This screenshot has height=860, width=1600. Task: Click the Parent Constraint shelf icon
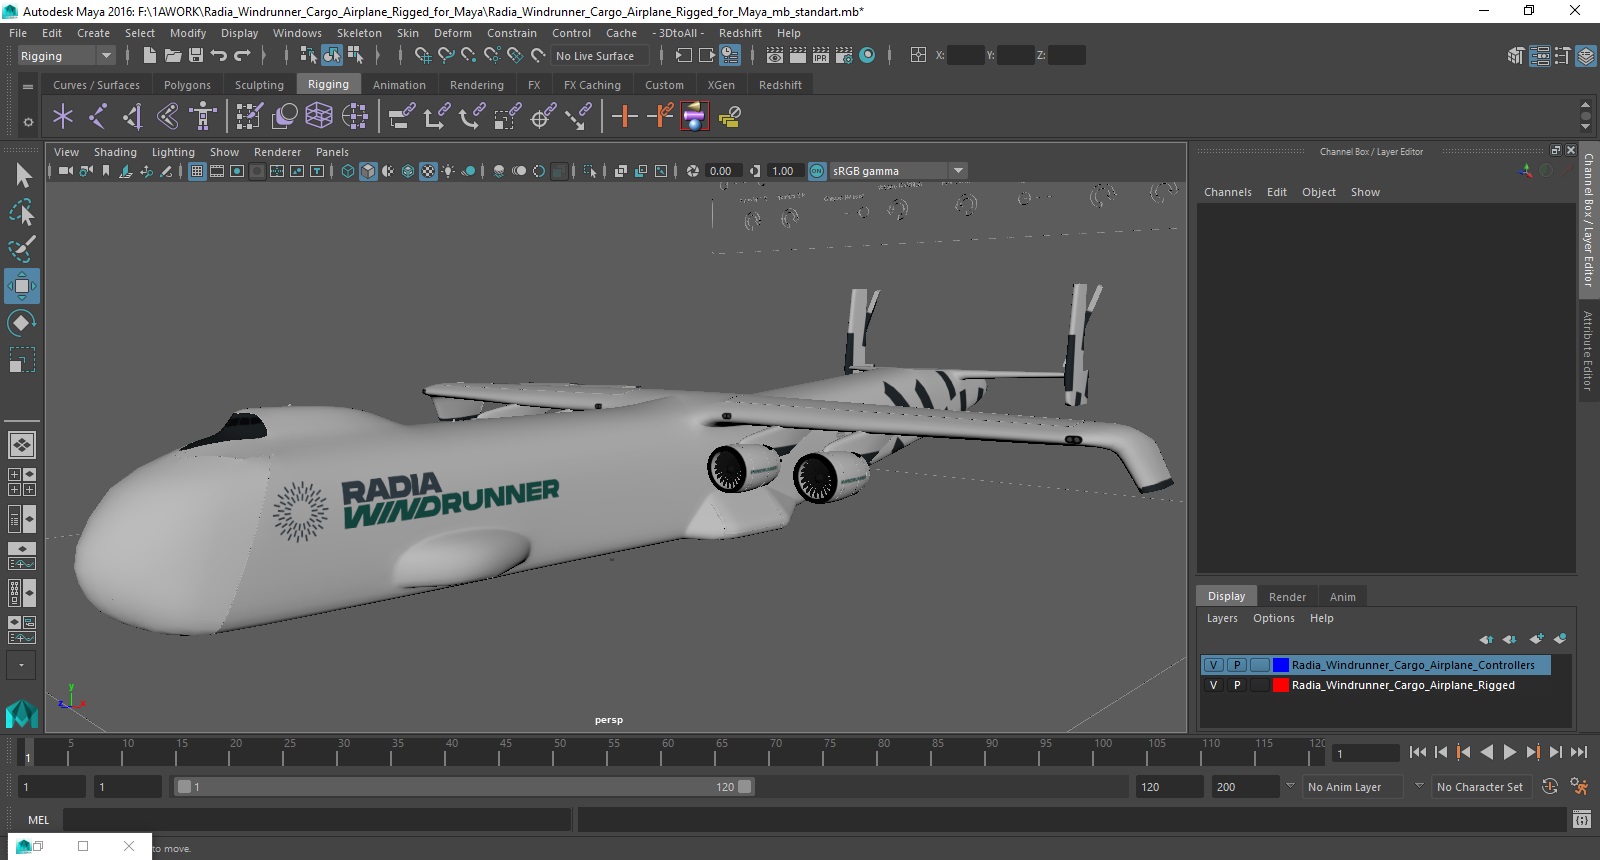(402, 117)
